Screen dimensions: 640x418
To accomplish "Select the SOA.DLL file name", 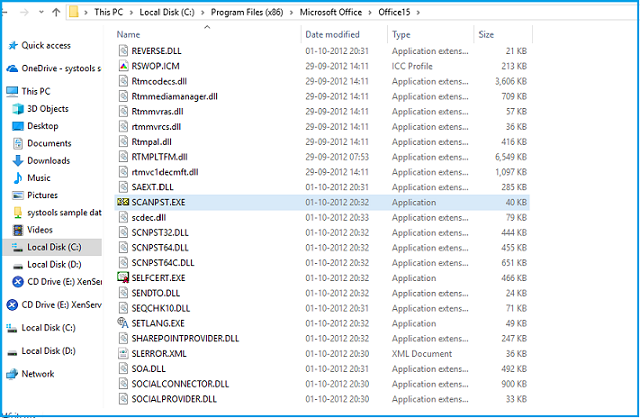I will point(148,369).
